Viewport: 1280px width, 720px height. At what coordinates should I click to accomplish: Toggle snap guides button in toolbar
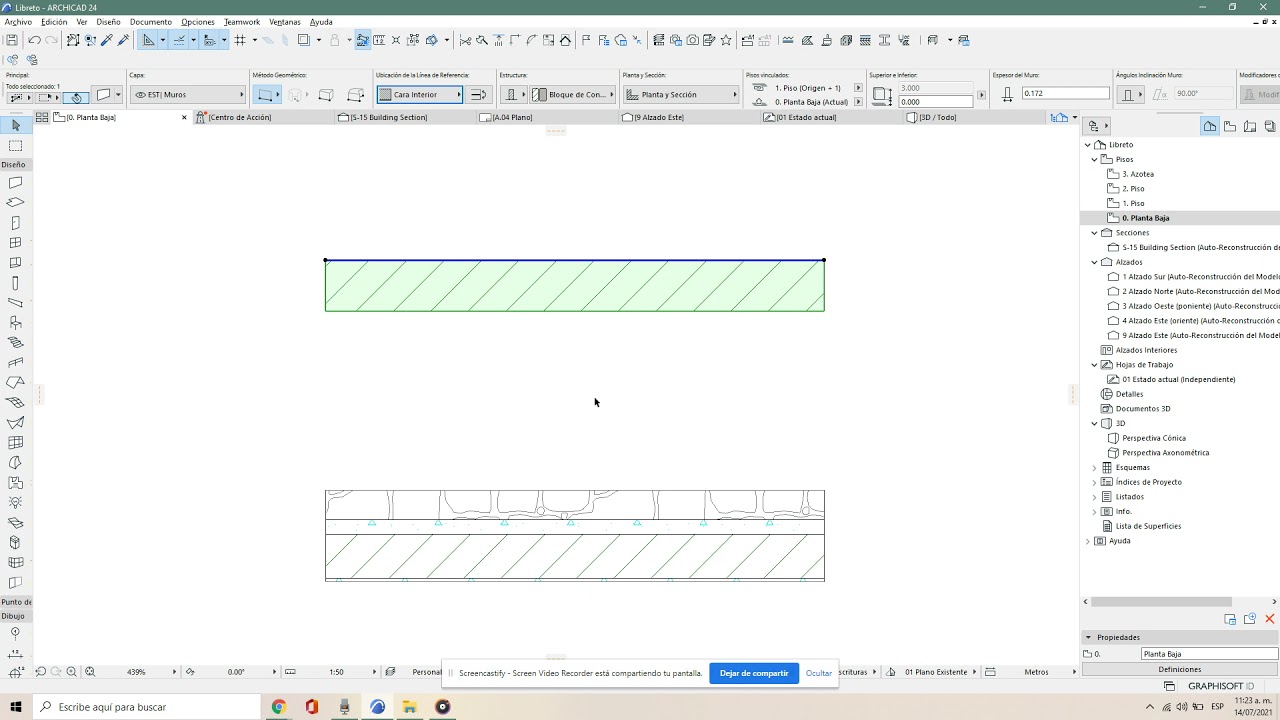179,40
